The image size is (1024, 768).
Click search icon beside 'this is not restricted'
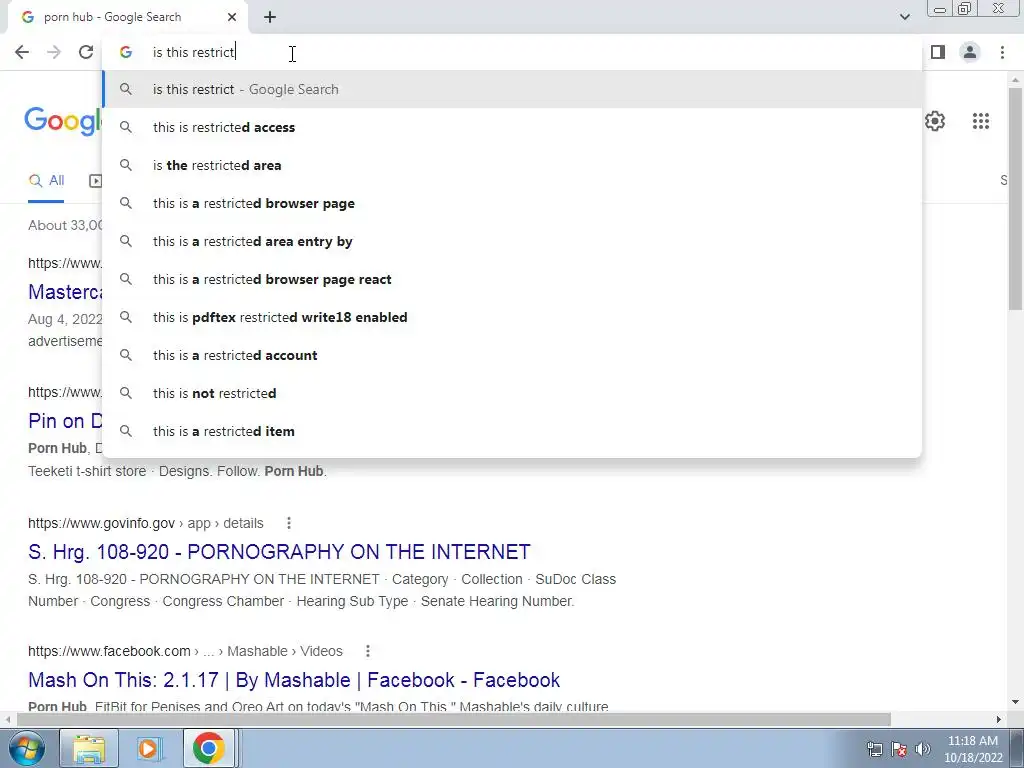[x=126, y=393]
